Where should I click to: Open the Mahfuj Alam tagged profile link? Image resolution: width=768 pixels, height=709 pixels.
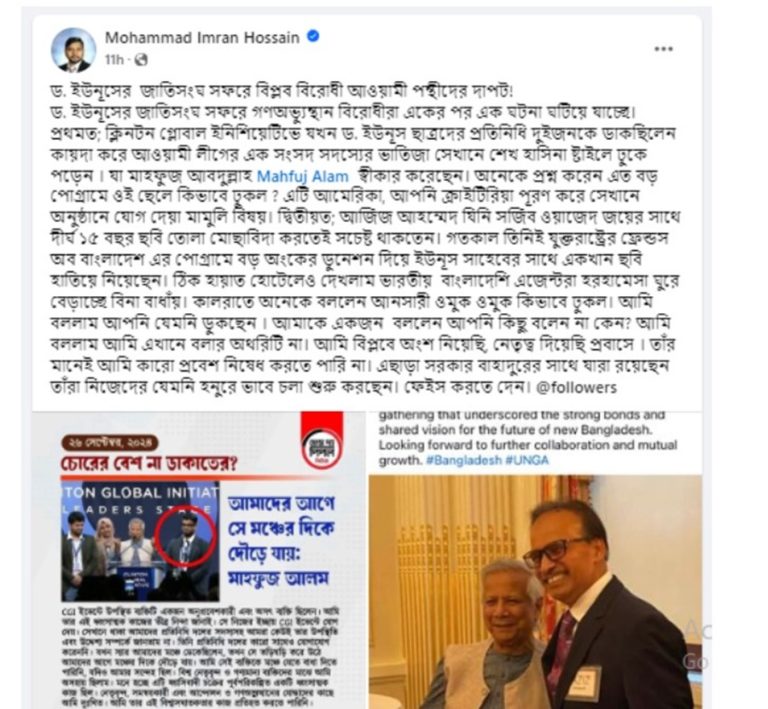pos(303,176)
